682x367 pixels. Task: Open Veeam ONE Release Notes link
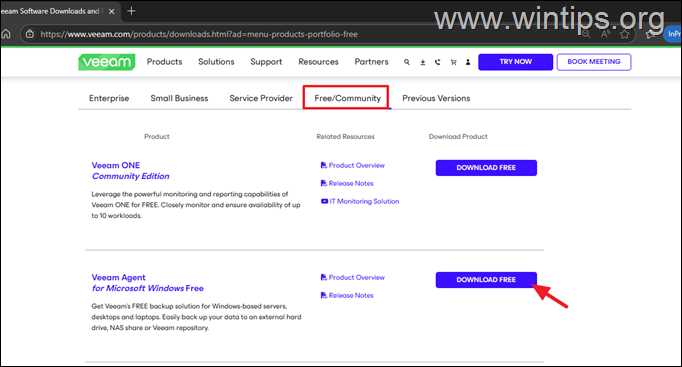347,183
